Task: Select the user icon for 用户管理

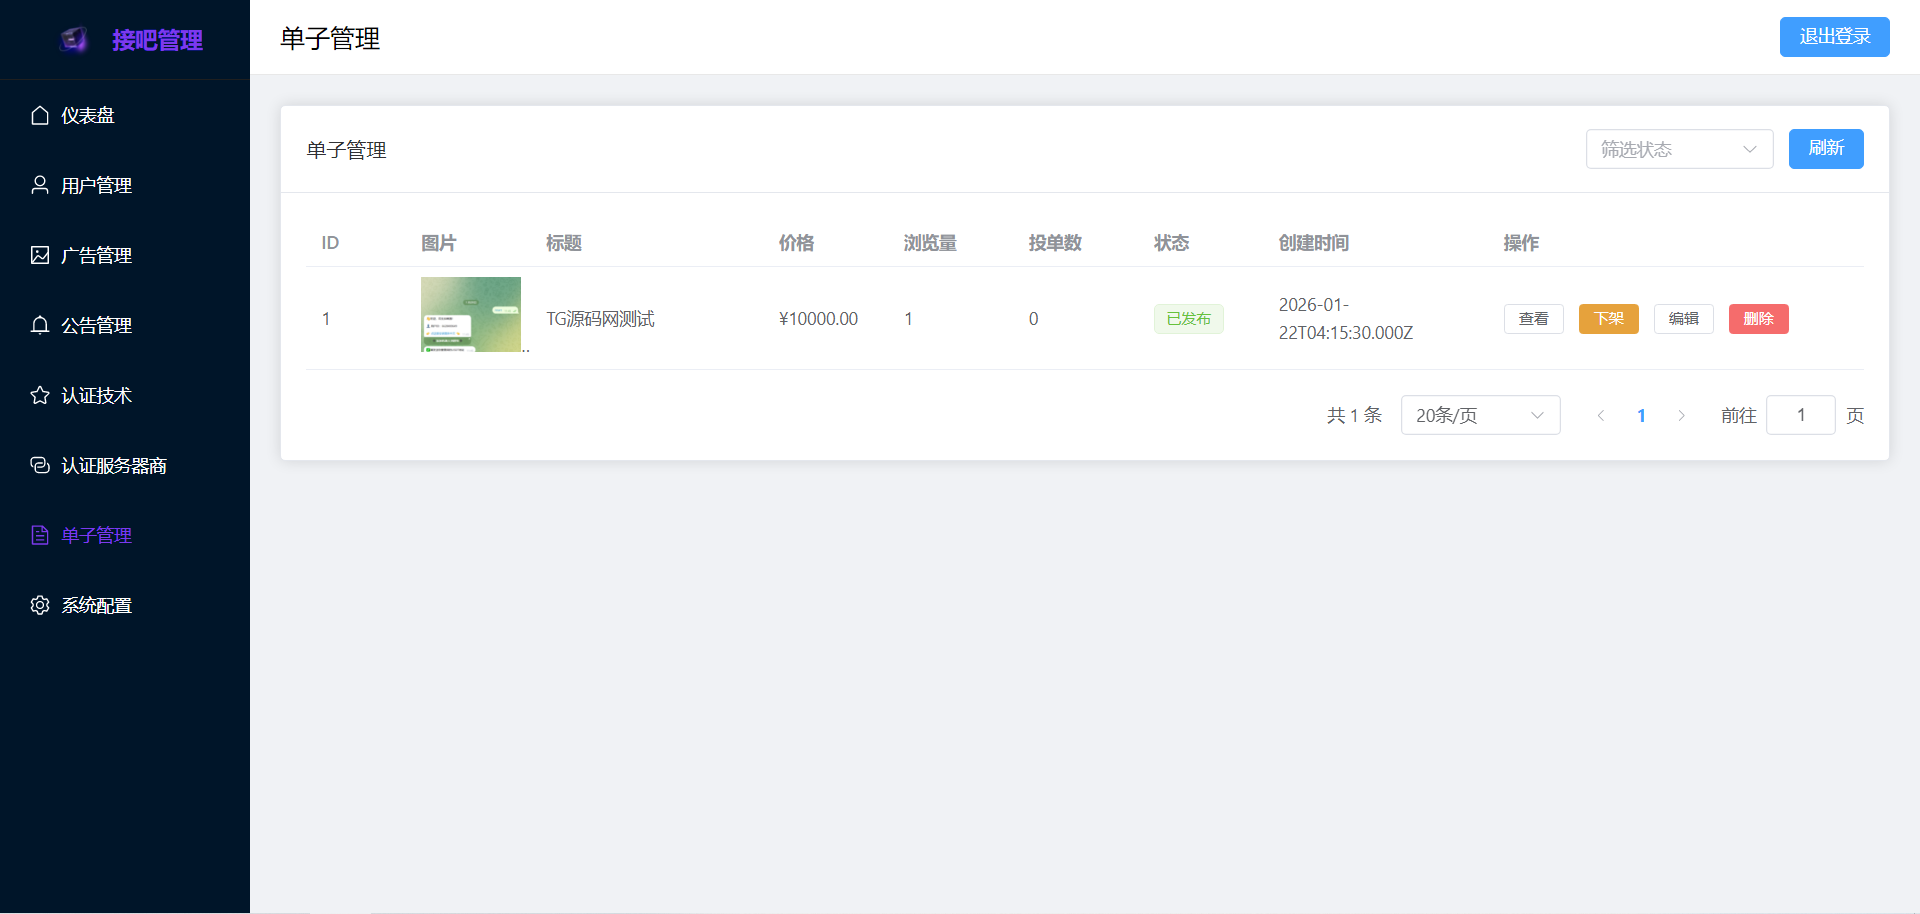Action: (x=40, y=185)
